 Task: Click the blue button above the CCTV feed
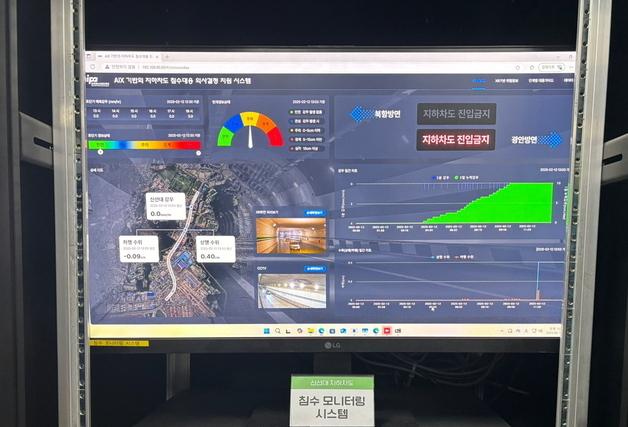[x=313, y=270]
